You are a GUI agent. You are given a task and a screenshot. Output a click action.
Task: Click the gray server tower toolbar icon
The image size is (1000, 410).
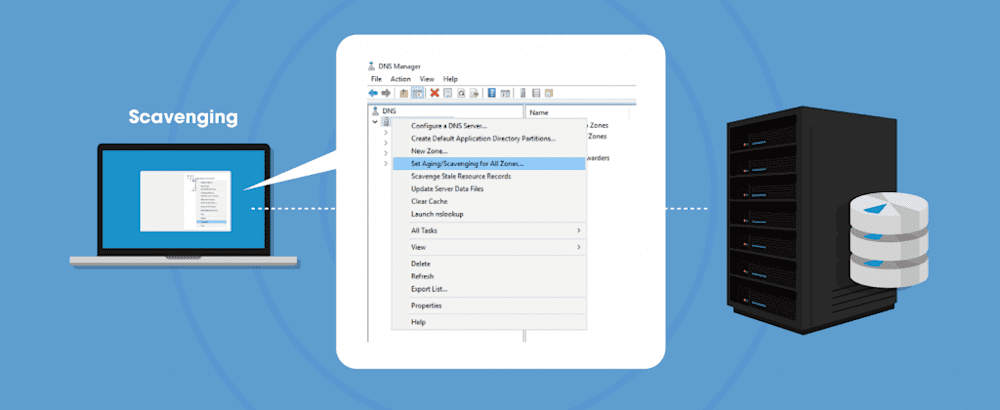tap(523, 93)
